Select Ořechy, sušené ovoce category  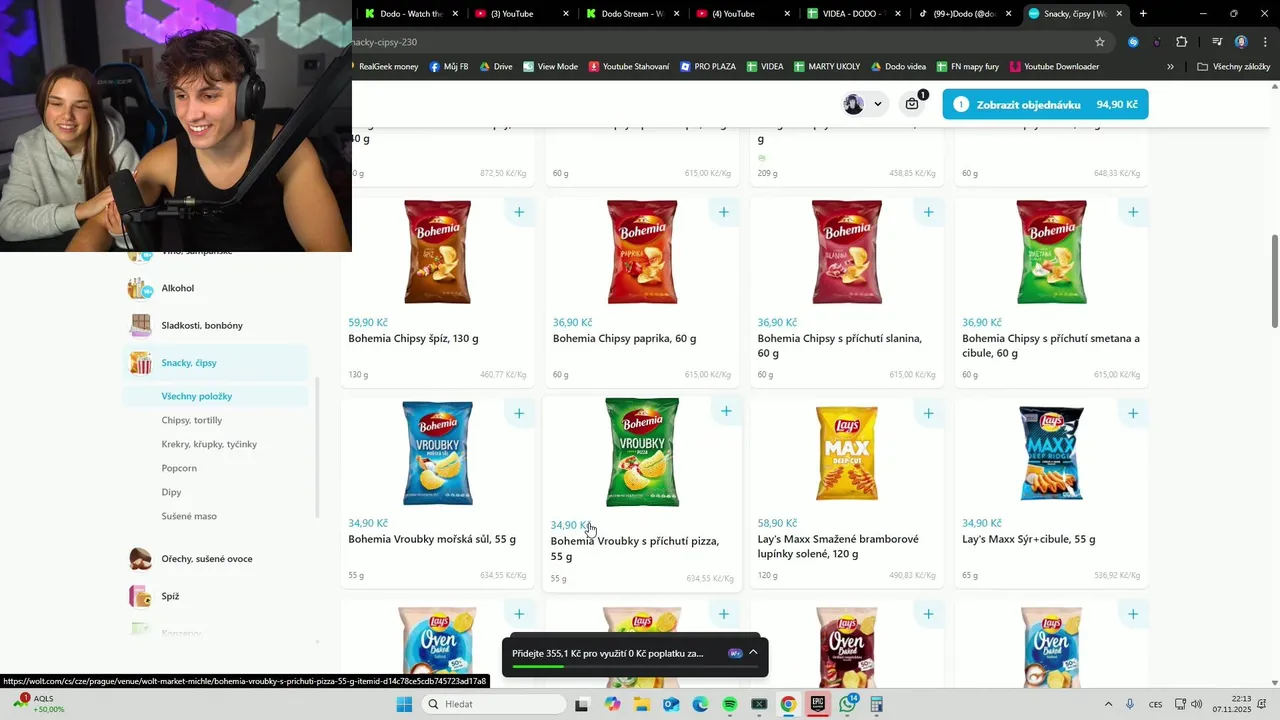tap(215, 559)
